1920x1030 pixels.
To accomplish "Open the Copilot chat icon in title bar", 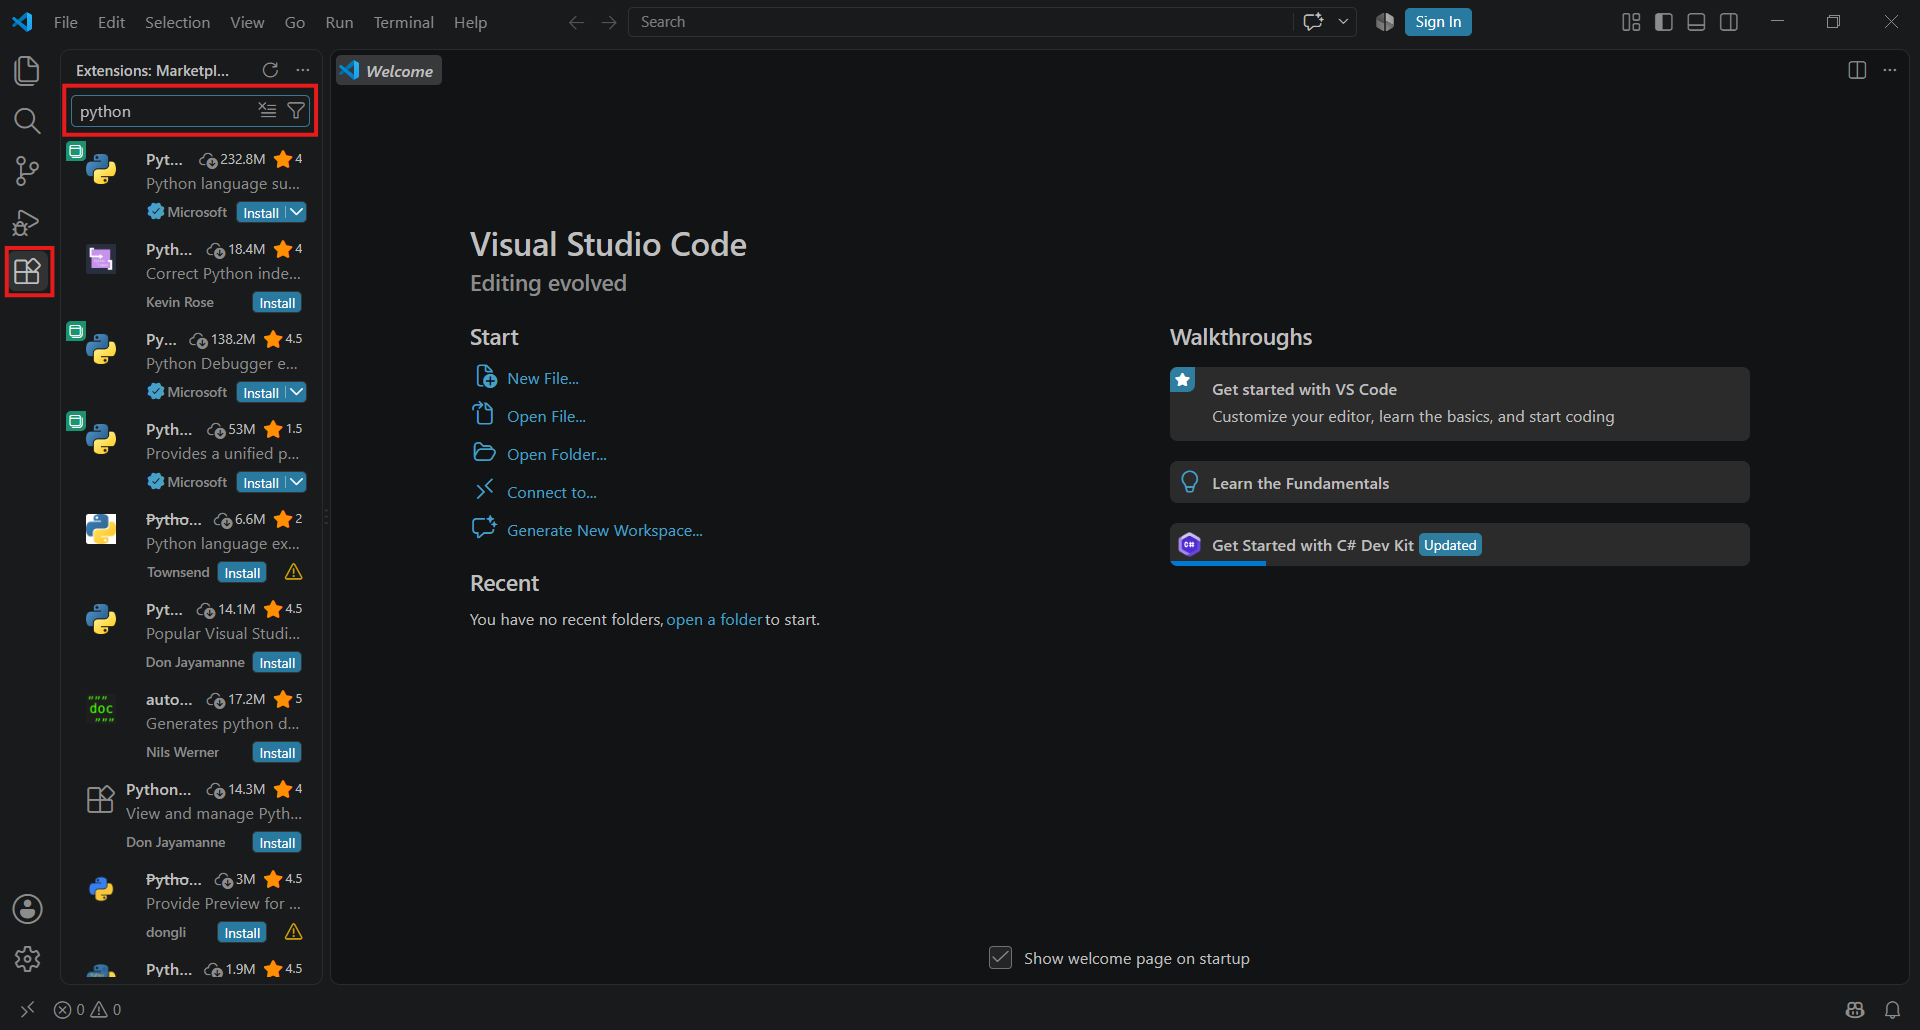I will tap(1314, 22).
